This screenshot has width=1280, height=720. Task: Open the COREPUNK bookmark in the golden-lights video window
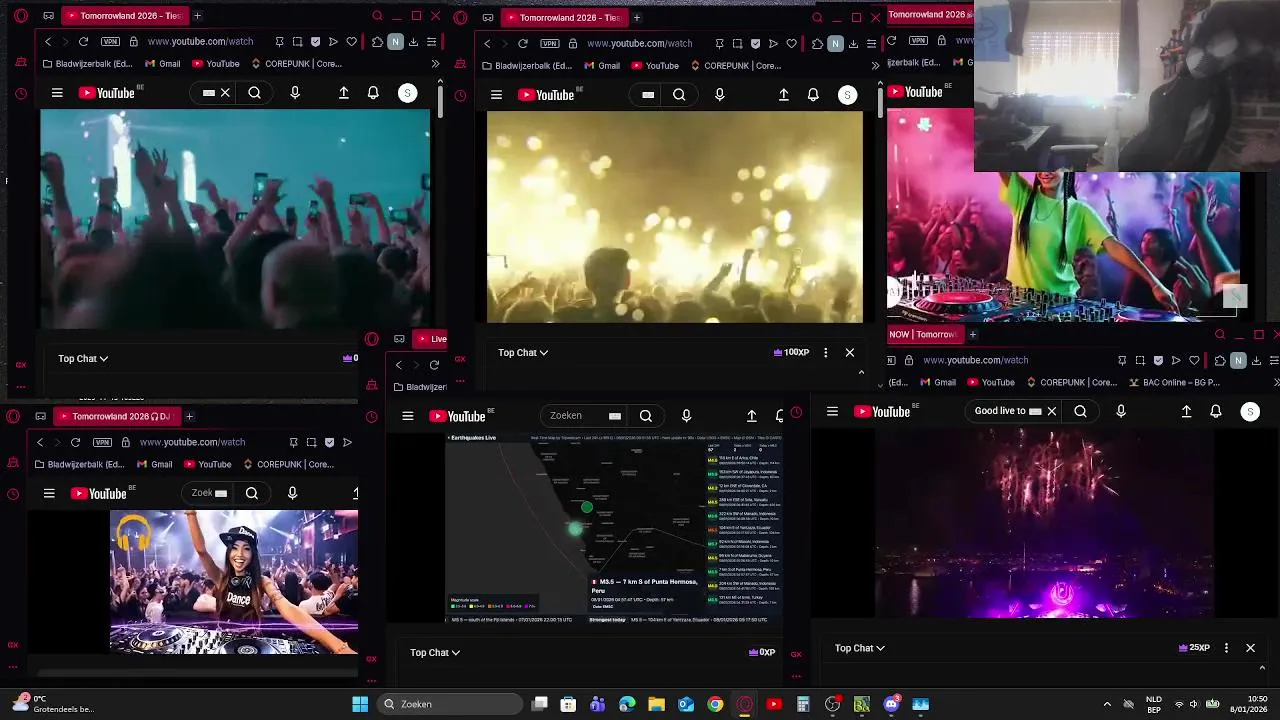735,66
